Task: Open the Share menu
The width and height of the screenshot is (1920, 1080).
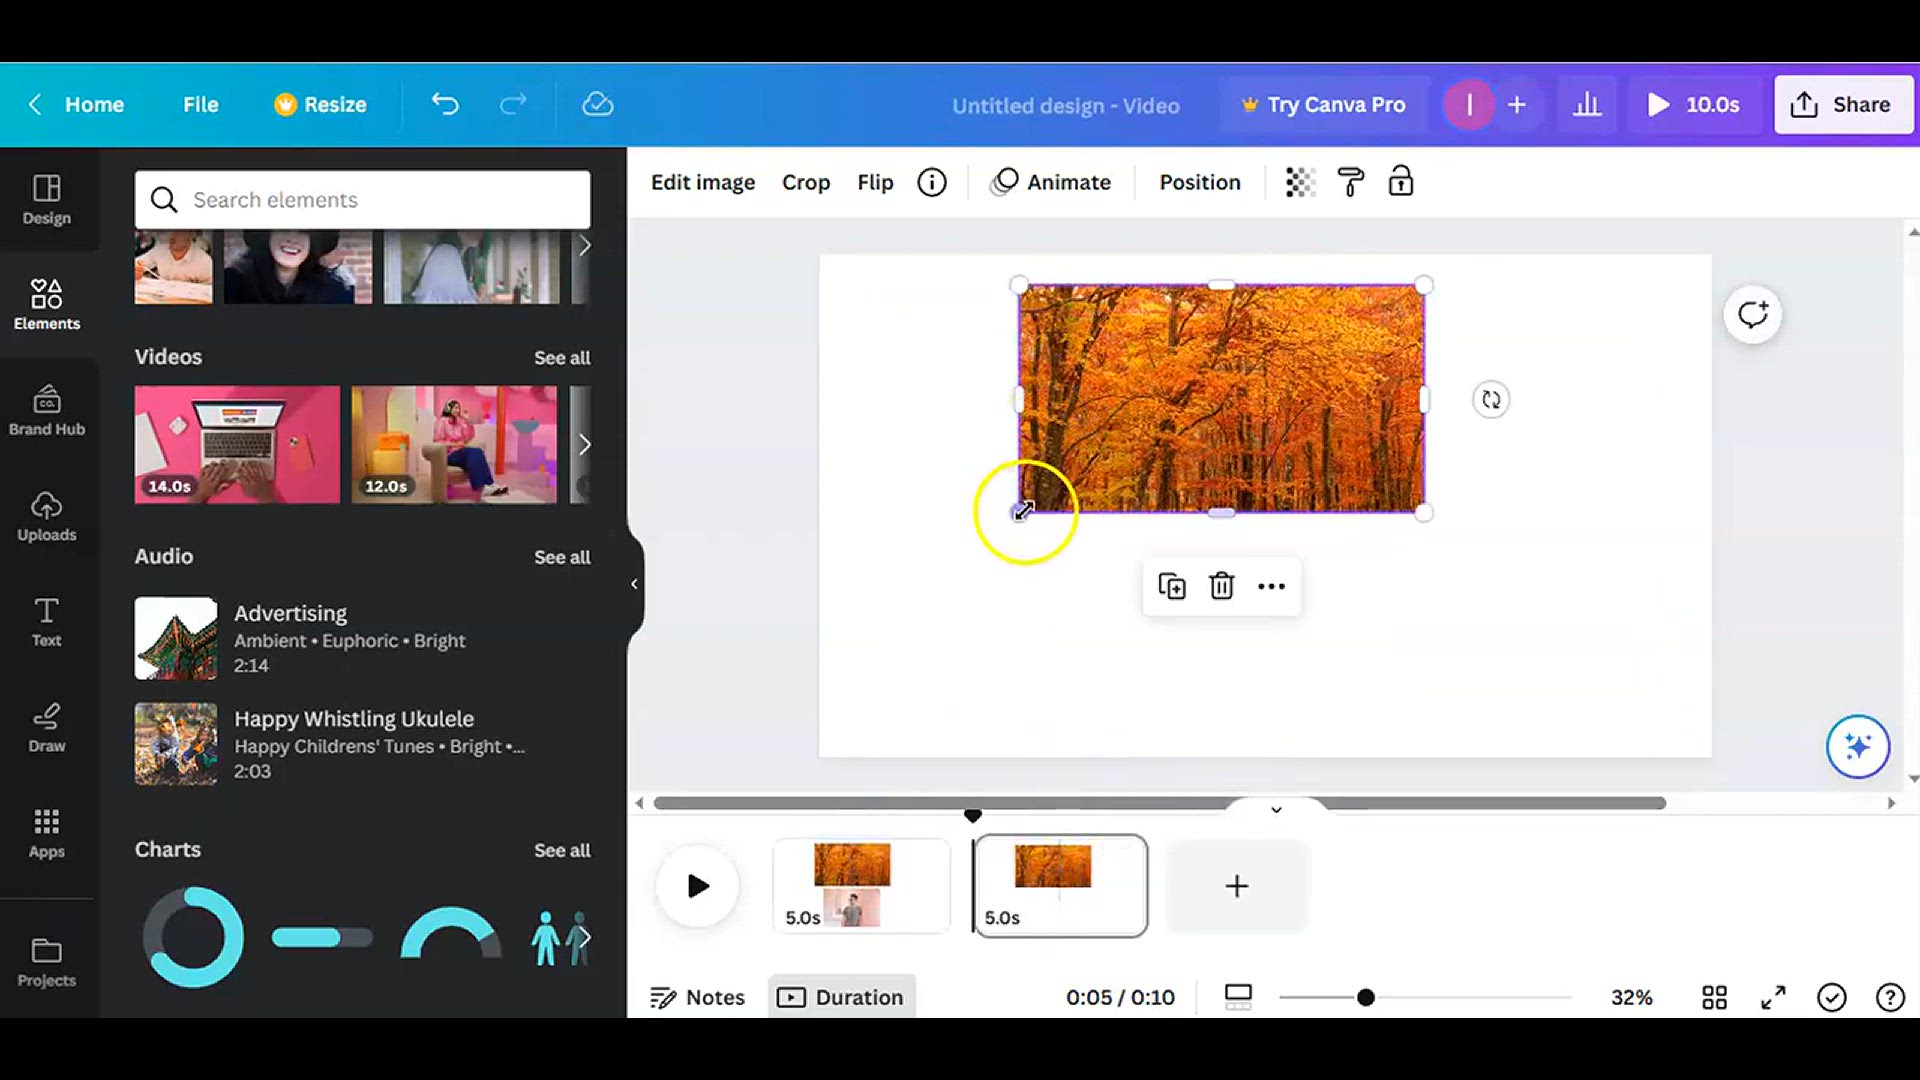Action: click(1842, 105)
